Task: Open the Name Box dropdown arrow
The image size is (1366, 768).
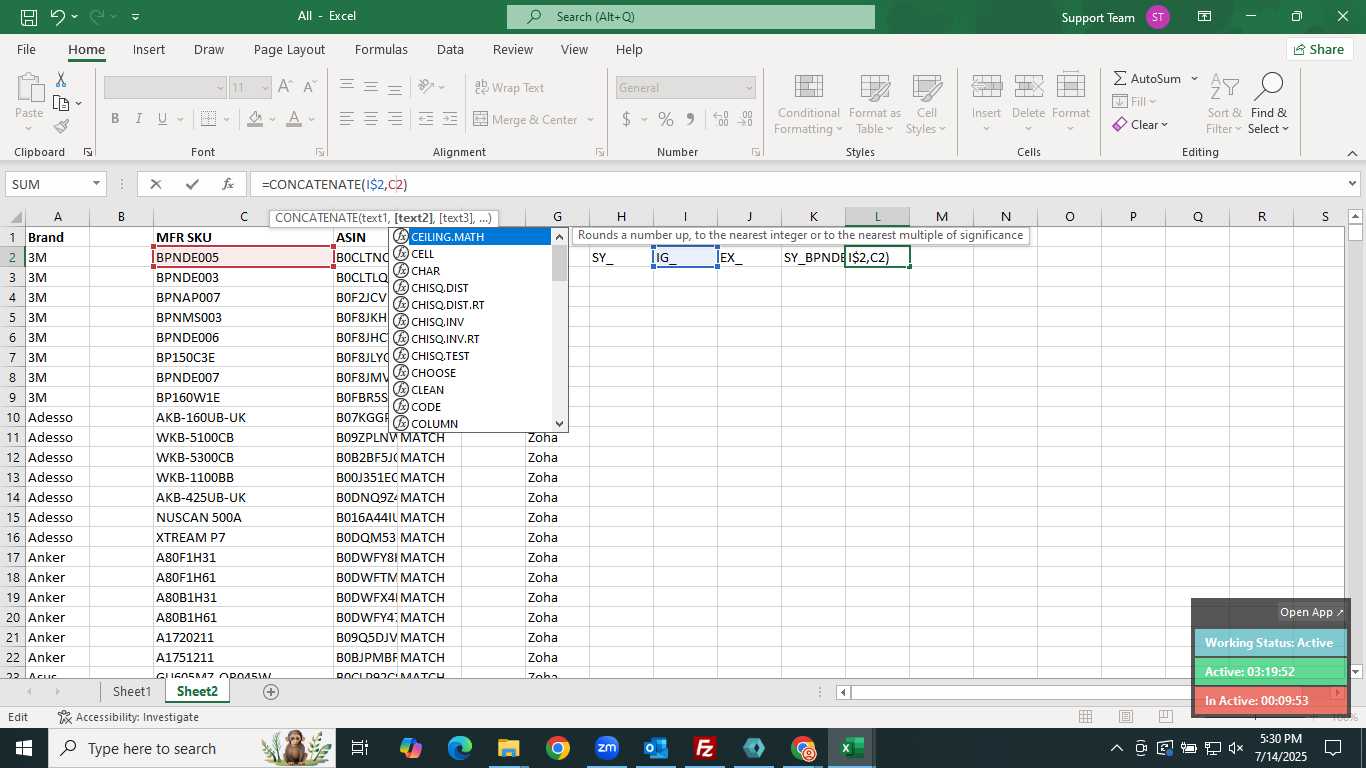Action: point(97,184)
